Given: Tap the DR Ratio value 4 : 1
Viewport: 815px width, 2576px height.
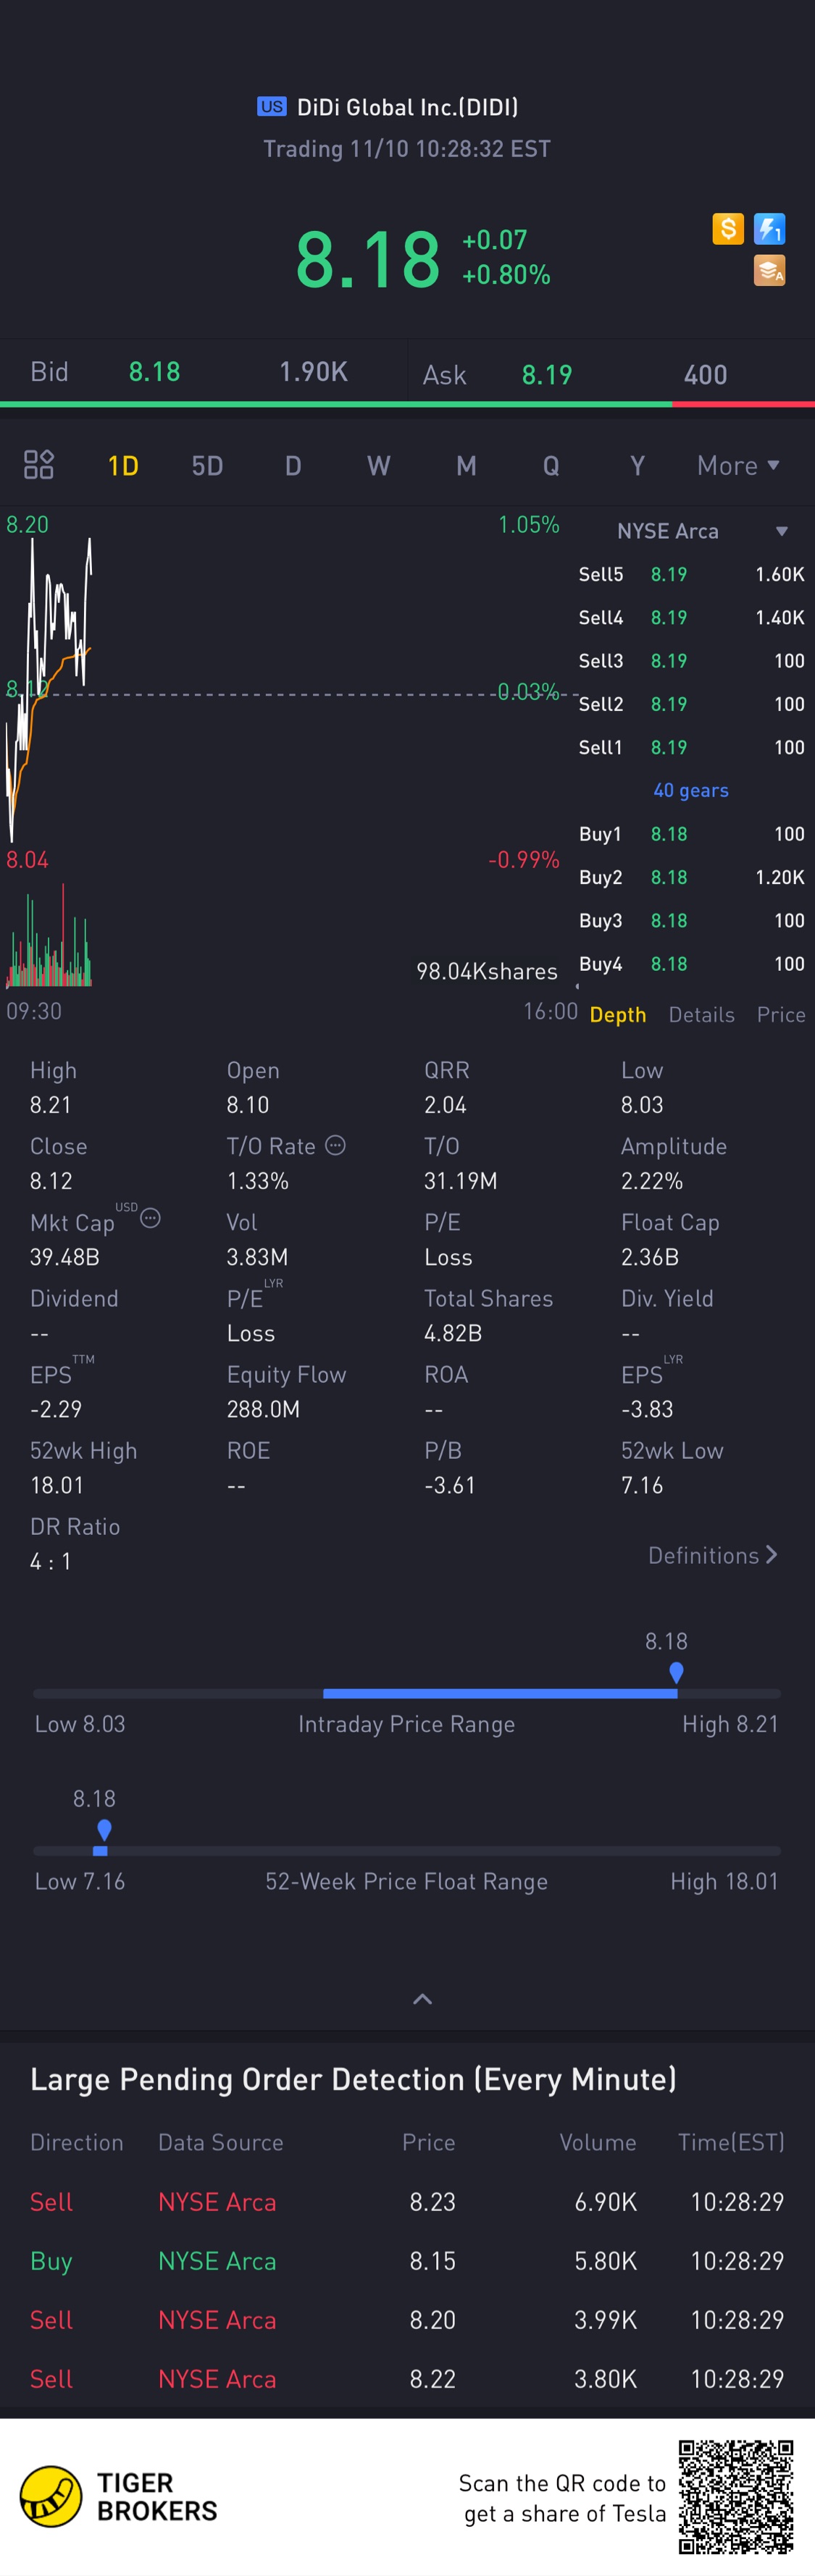Looking at the screenshot, I should (51, 1561).
